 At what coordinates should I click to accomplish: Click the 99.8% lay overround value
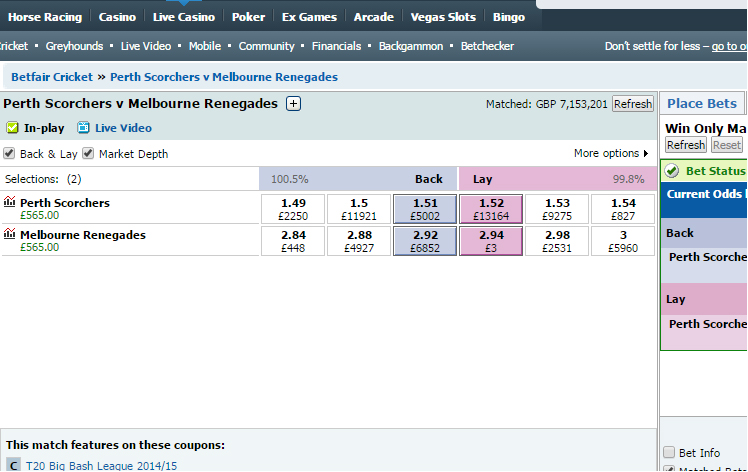pos(628,179)
